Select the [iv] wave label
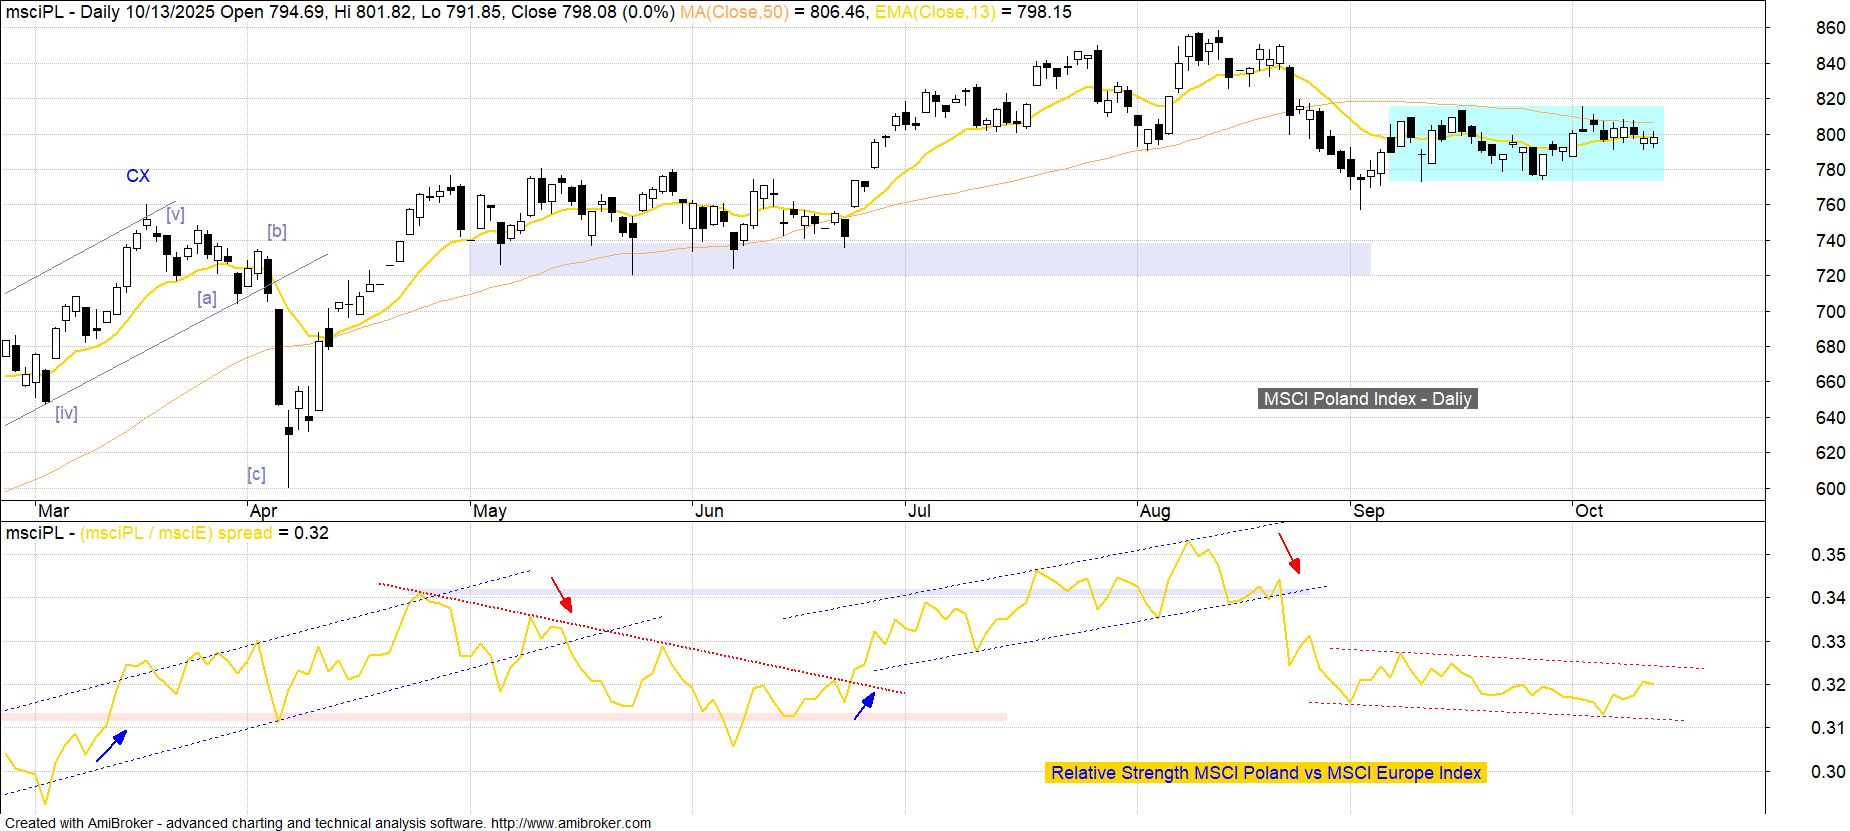 [66, 413]
